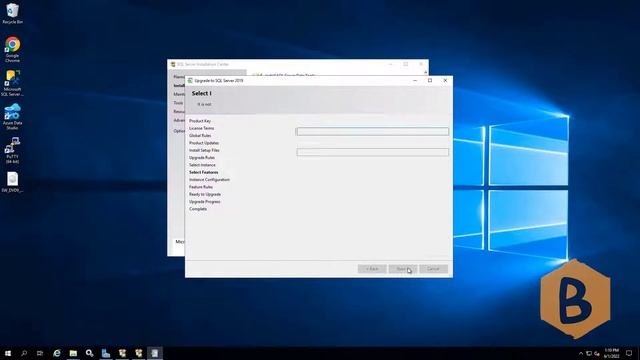
Task: Select the bold "Select Features" wizard step
Action: click(204, 172)
